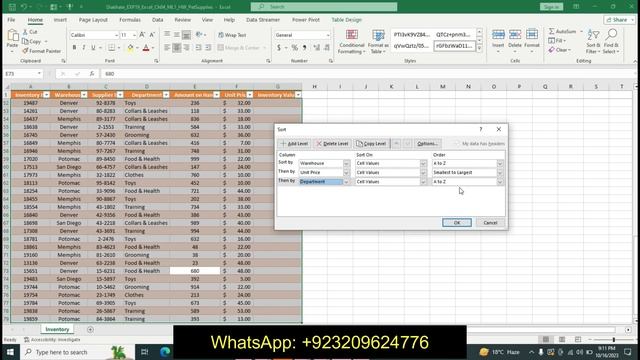Click the Search box in title bar
This screenshot has width=640, height=360.
click(324, 7)
